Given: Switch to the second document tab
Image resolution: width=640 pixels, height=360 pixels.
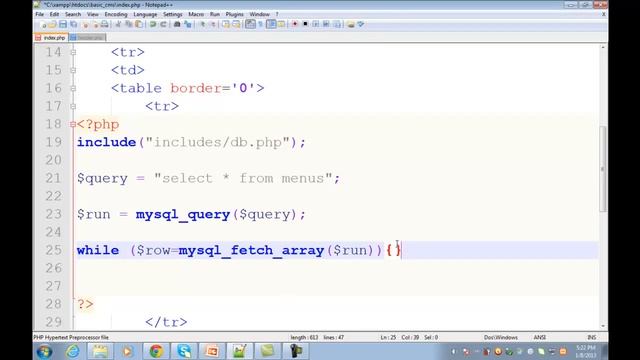Looking at the screenshot, I should [x=87, y=38].
